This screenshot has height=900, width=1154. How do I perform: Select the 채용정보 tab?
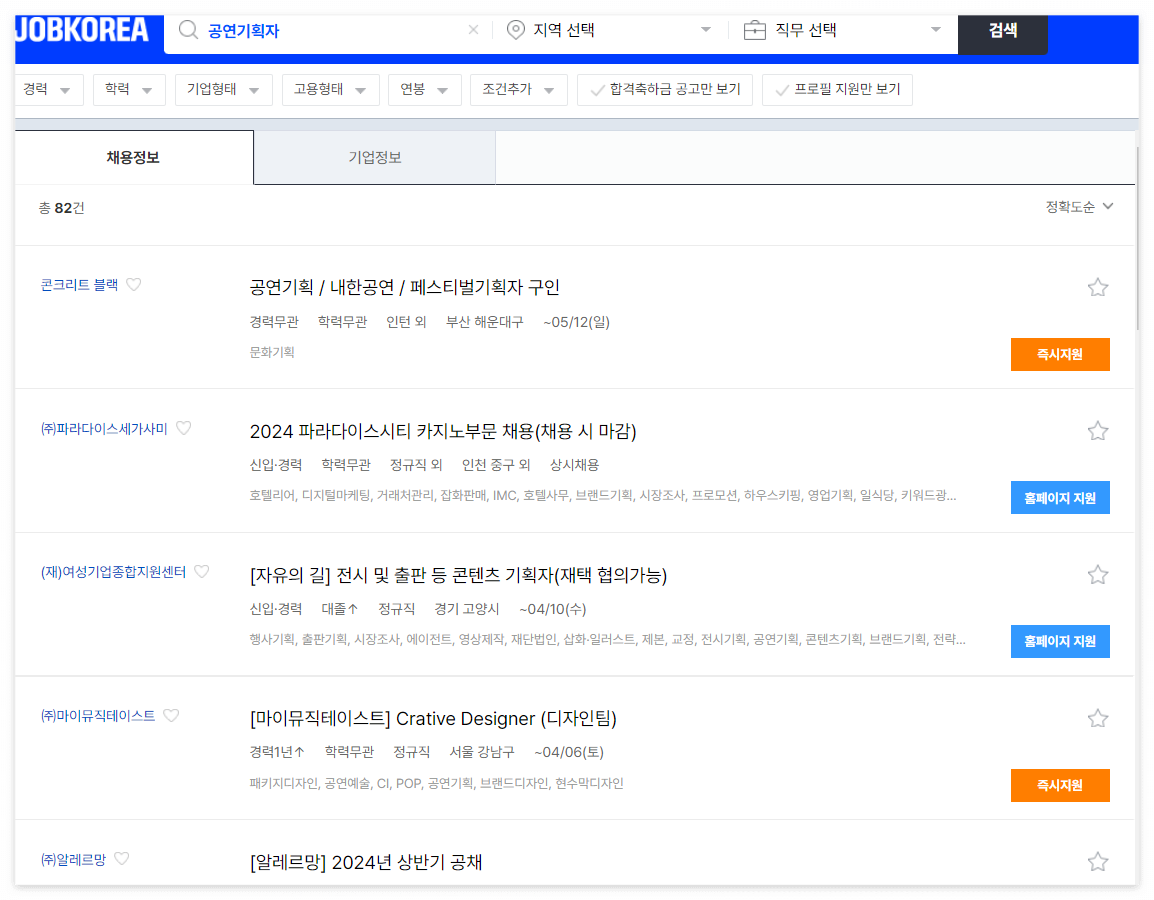click(x=131, y=157)
